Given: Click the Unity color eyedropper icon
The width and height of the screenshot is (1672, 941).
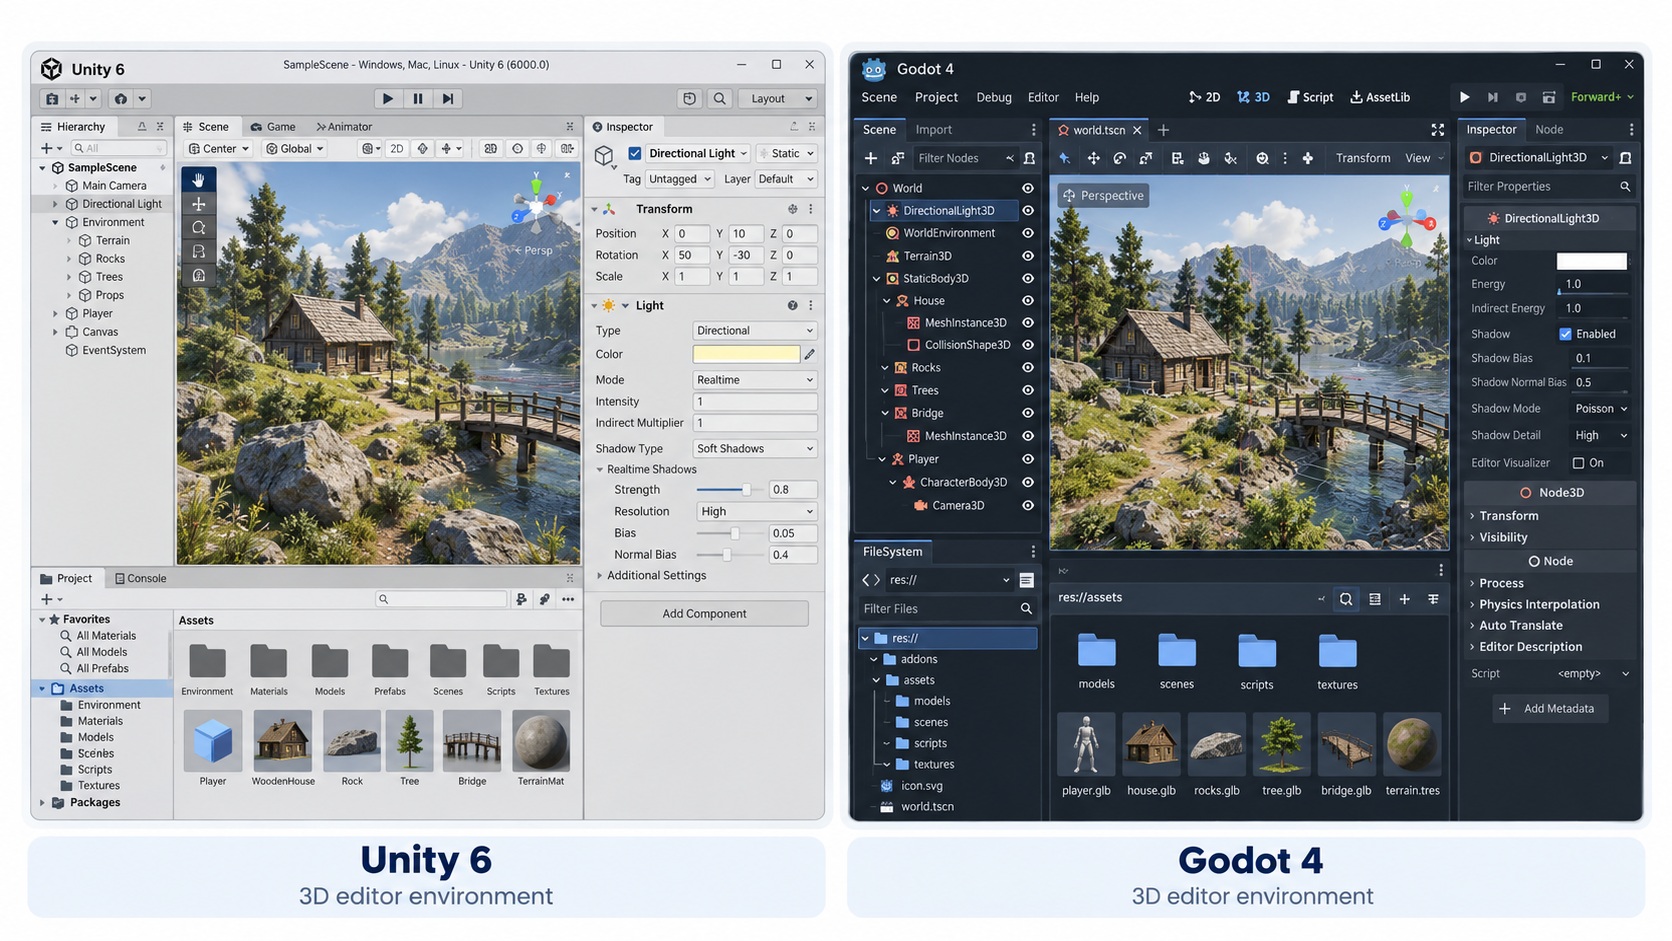Looking at the screenshot, I should coord(809,354).
